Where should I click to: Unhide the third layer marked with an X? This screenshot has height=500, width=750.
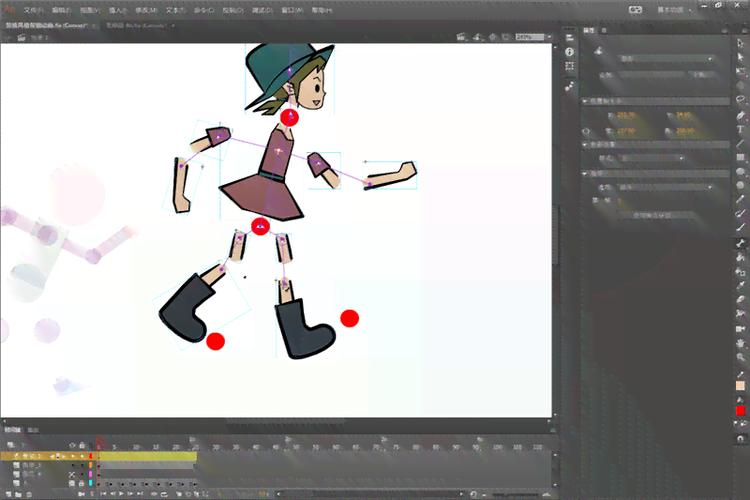click(72, 475)
